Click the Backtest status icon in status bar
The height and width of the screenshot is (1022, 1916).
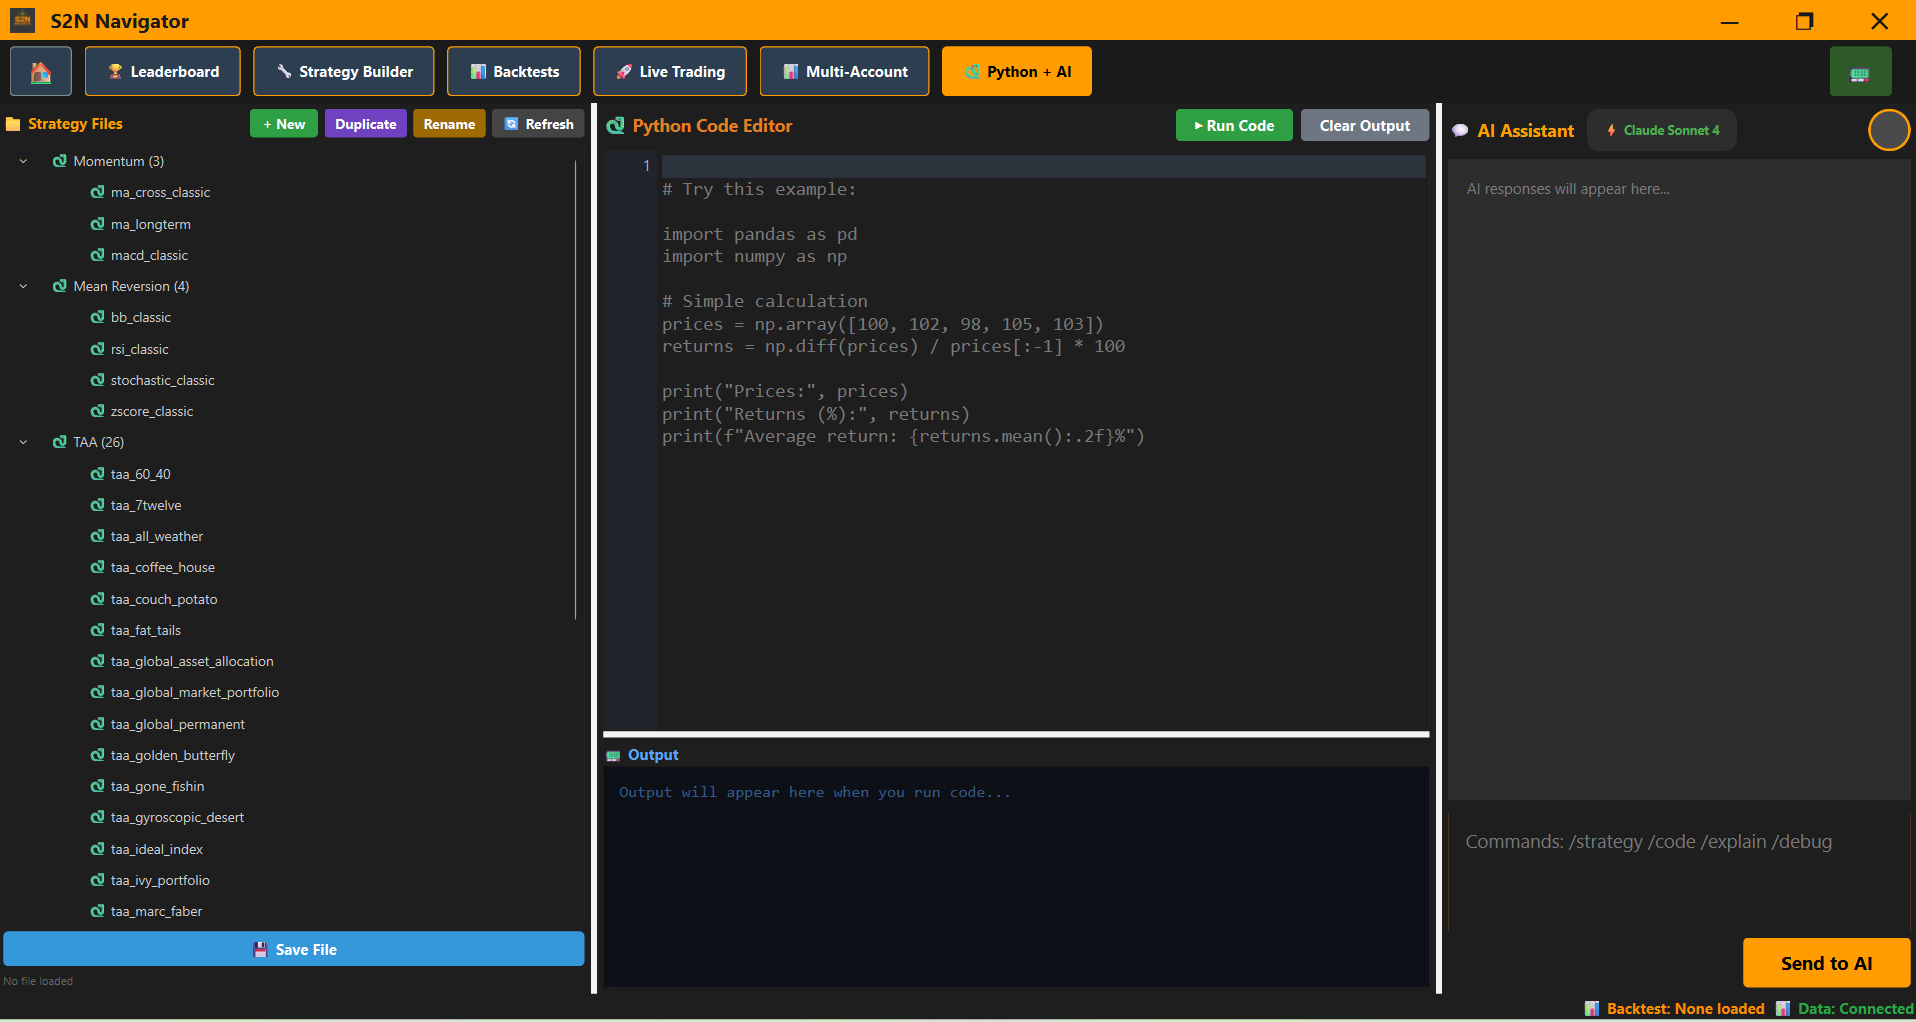tap(1592, 1008)
